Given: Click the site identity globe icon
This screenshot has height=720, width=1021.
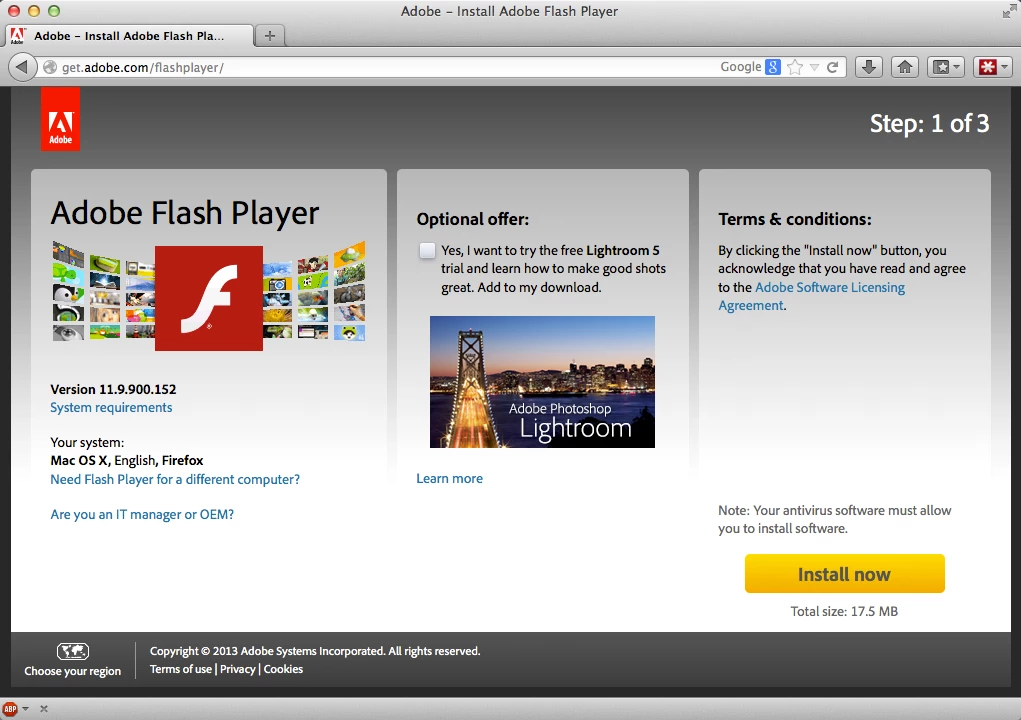Looking at the screenshot, I should tap(50, 67).
